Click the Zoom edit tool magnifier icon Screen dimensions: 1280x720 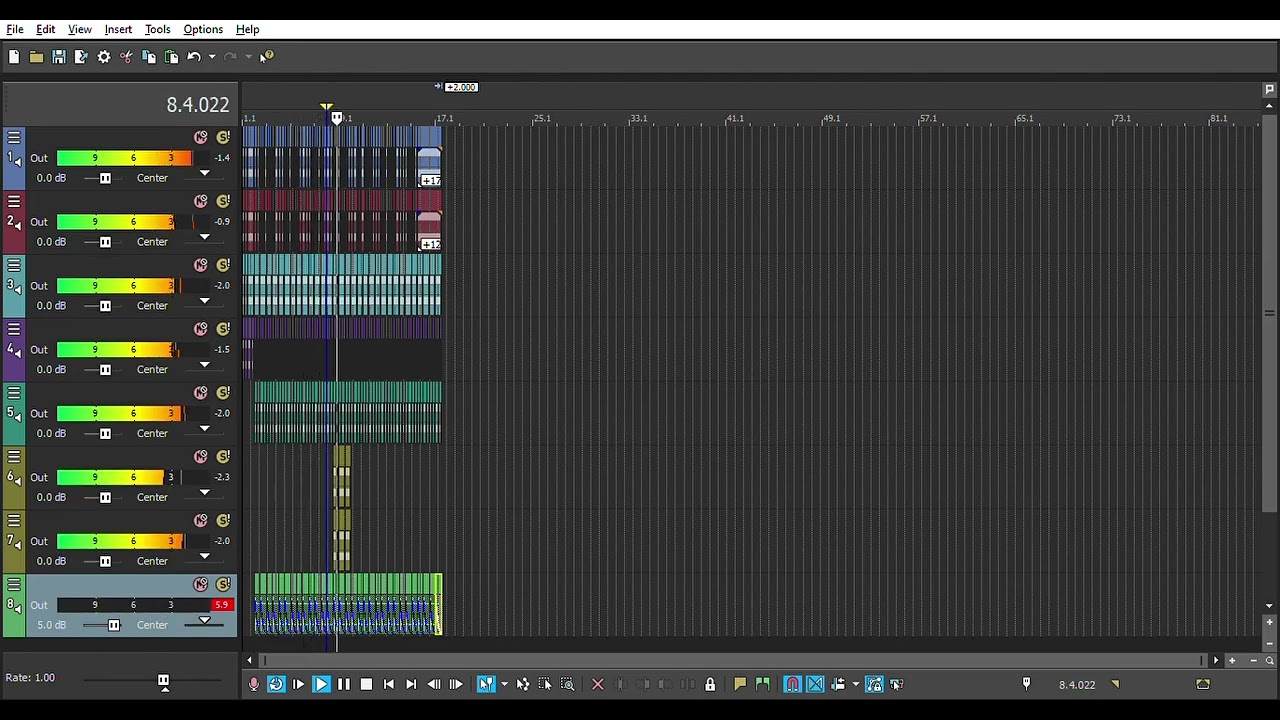click(567, 685)
